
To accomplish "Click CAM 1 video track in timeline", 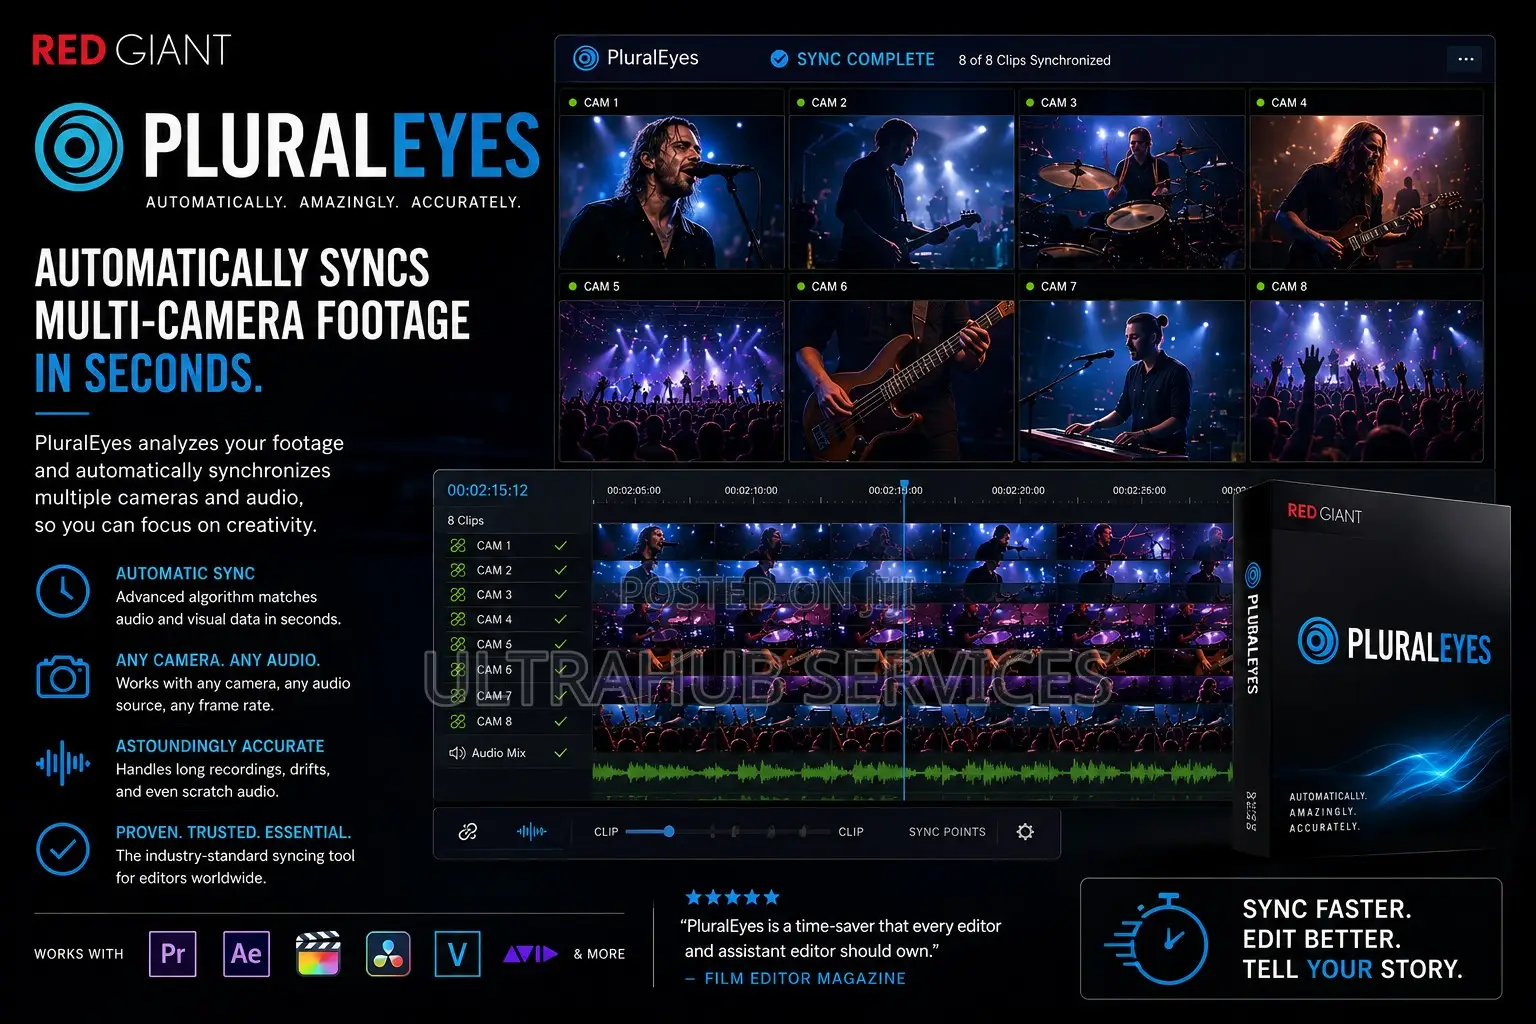I will pos(912,541).
